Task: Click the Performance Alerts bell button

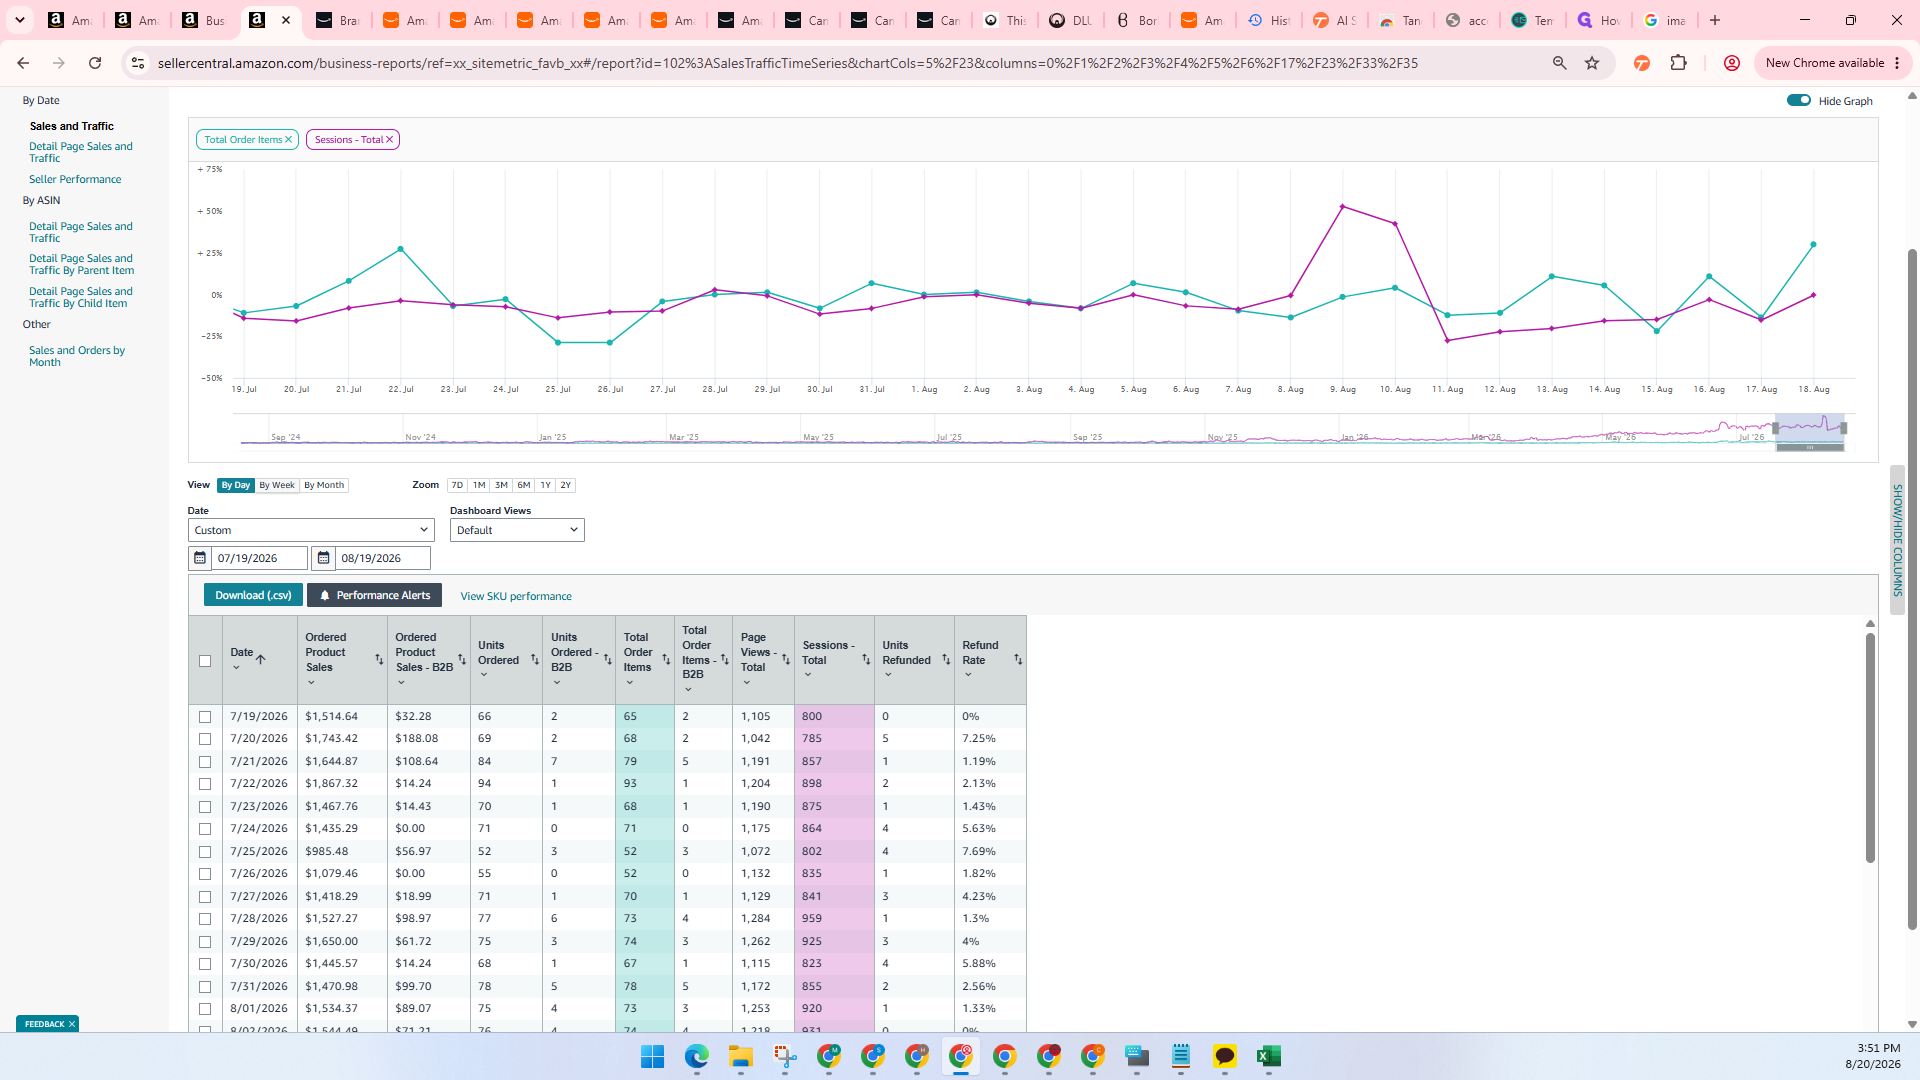Action: pos(374,595)
